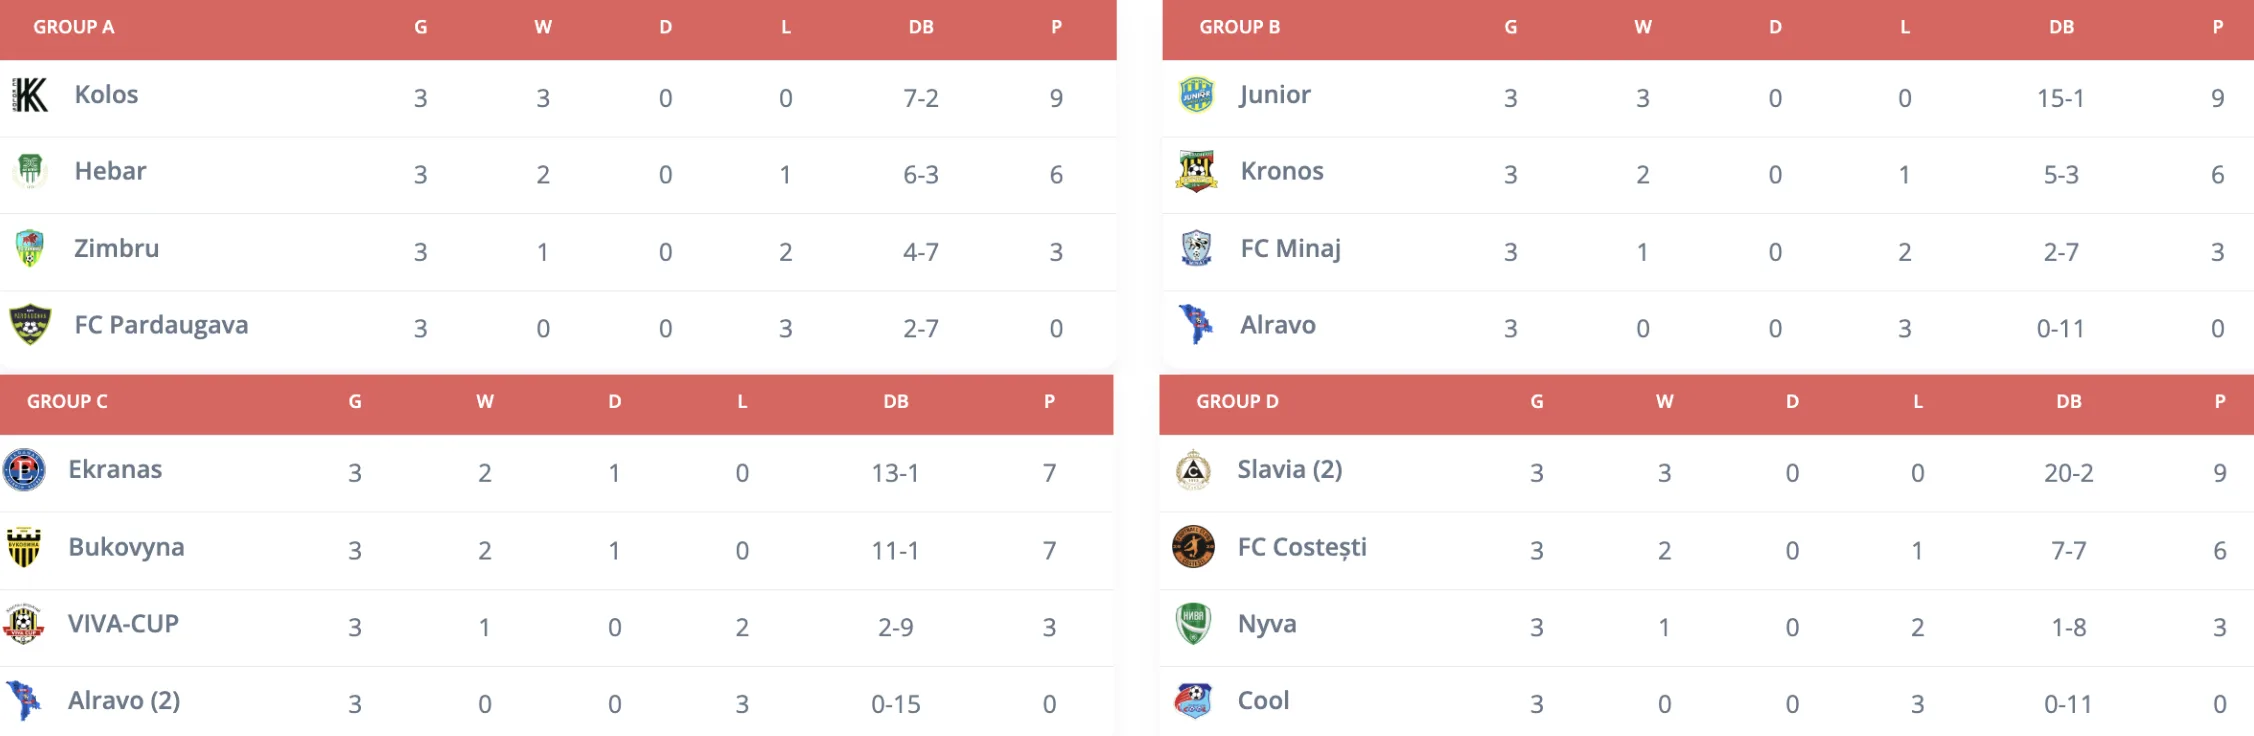The image size is (2254, 736).
Task: Click the GROUP D table header
Action: [x=1237, y=401]
